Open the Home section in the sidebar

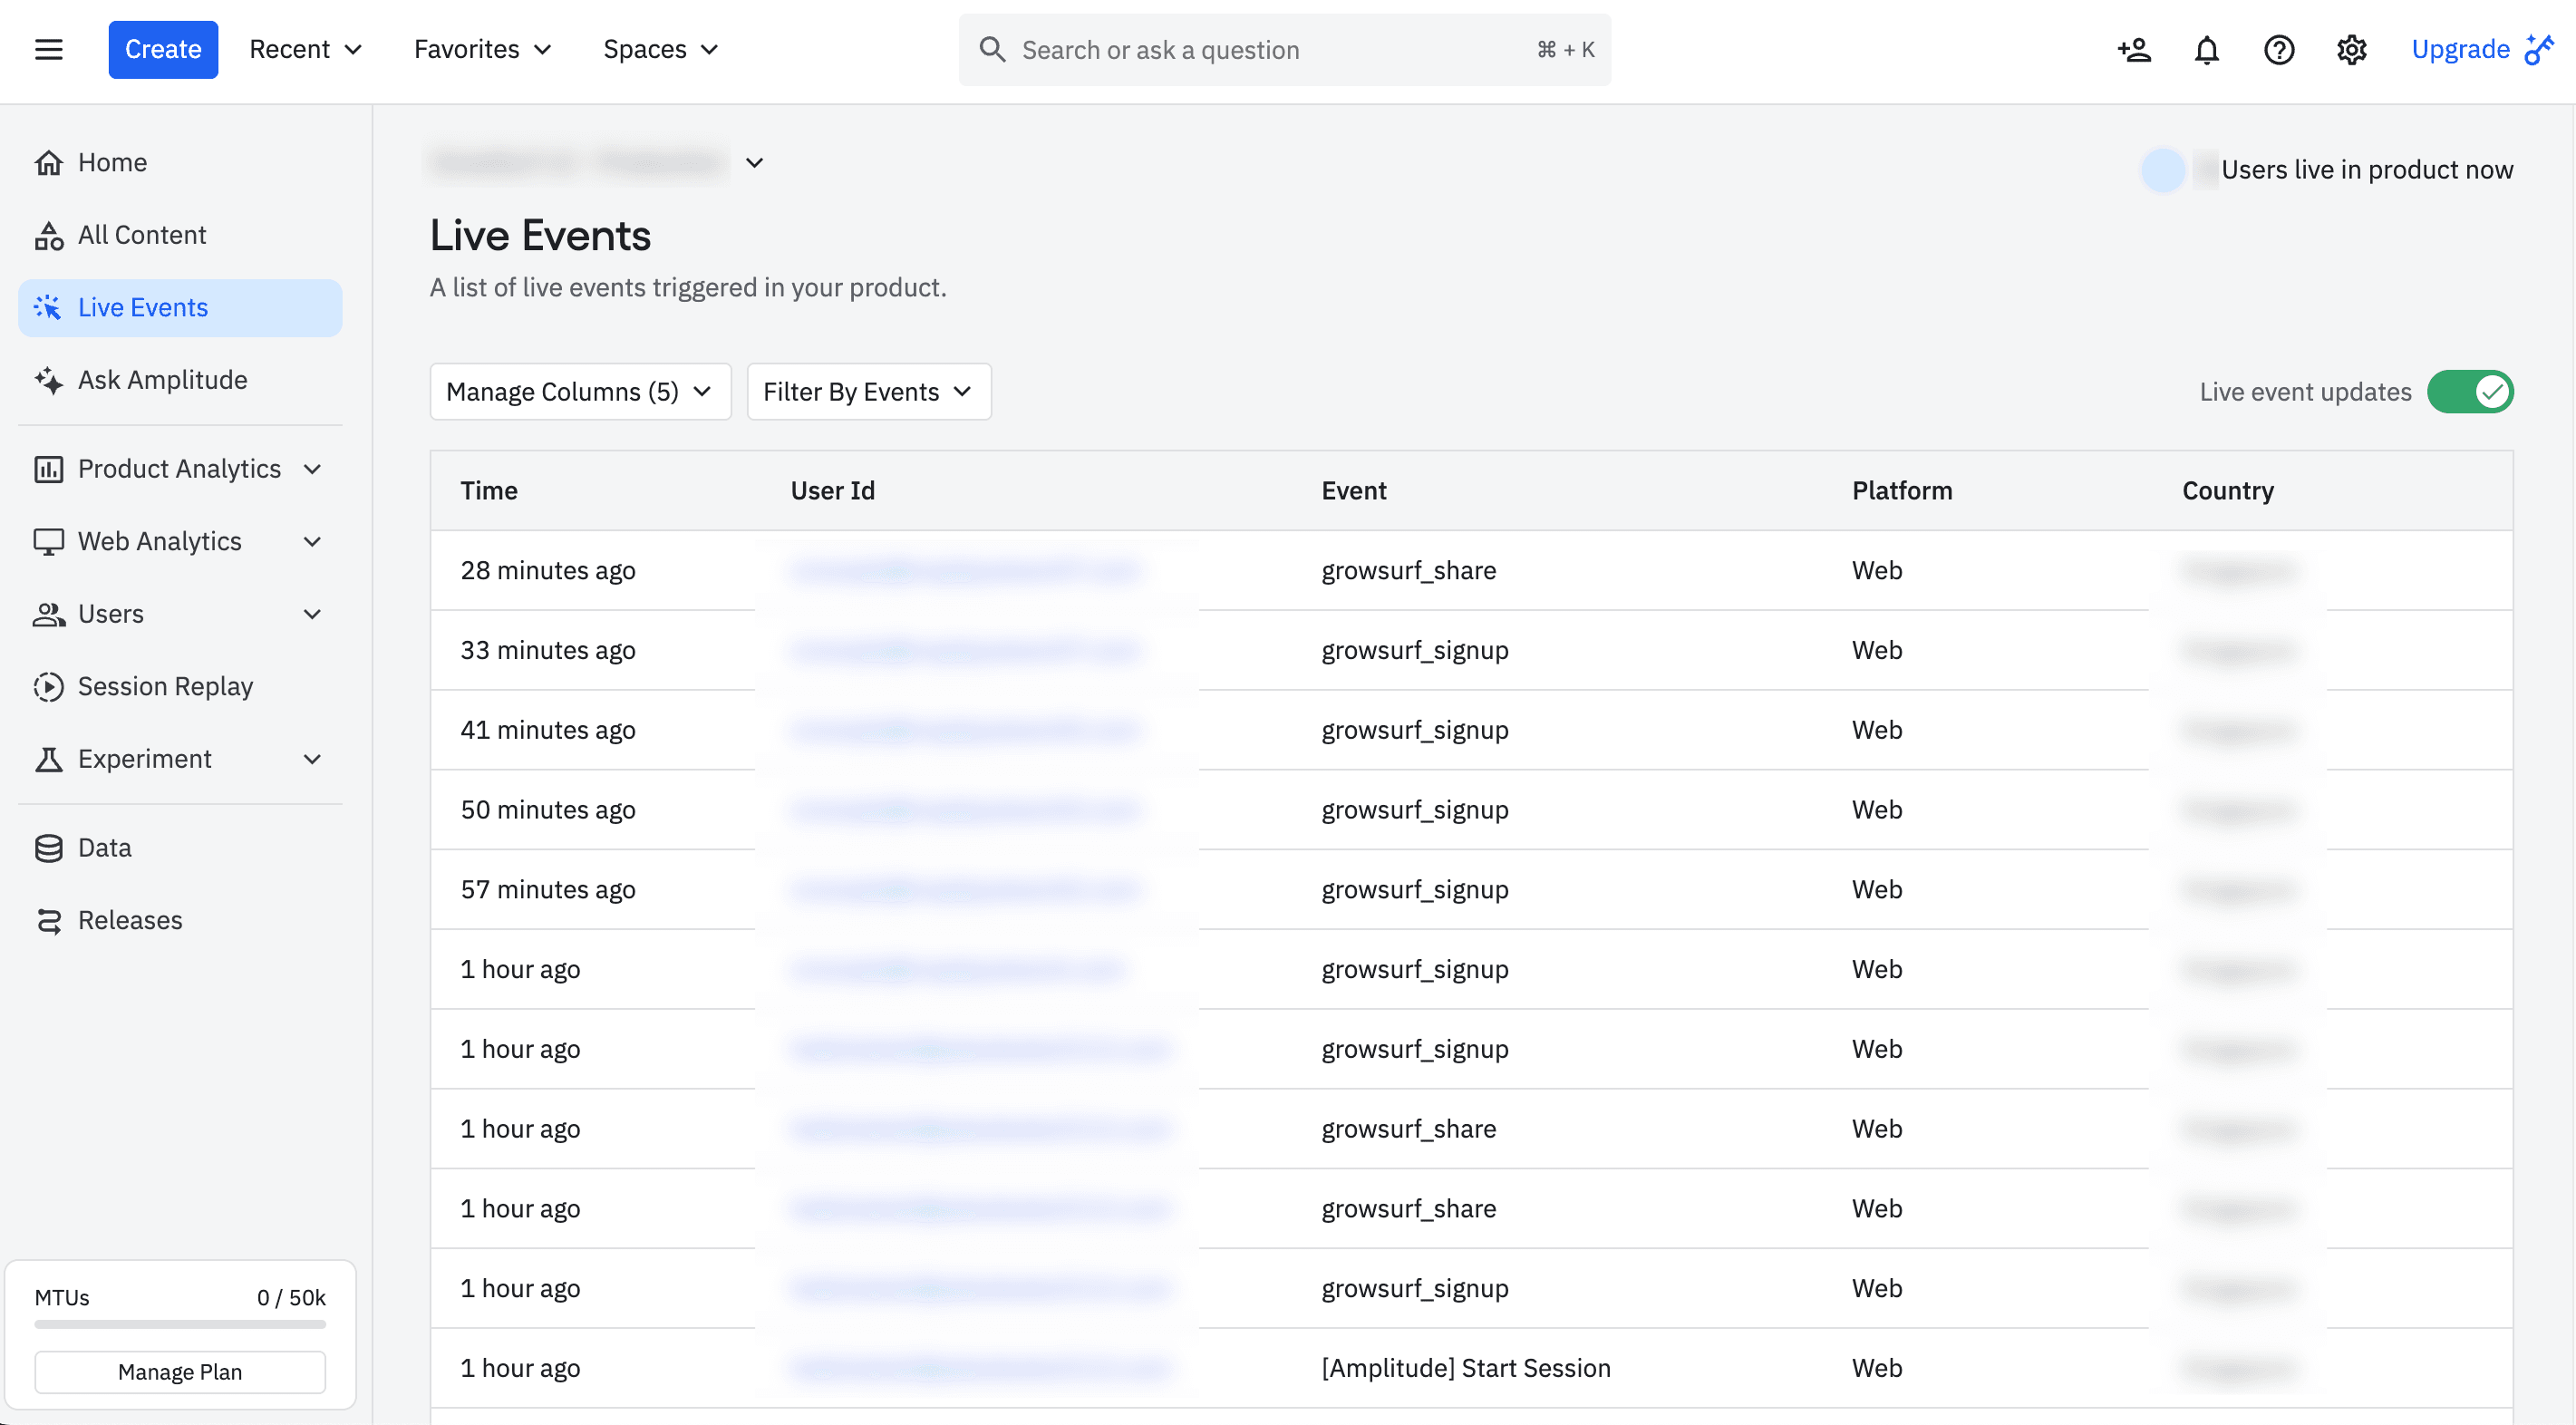pos(112,162)
